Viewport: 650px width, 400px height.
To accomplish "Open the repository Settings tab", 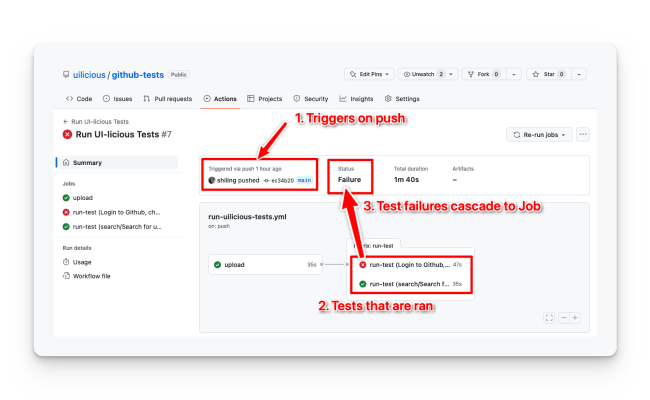I will [402, 99].
